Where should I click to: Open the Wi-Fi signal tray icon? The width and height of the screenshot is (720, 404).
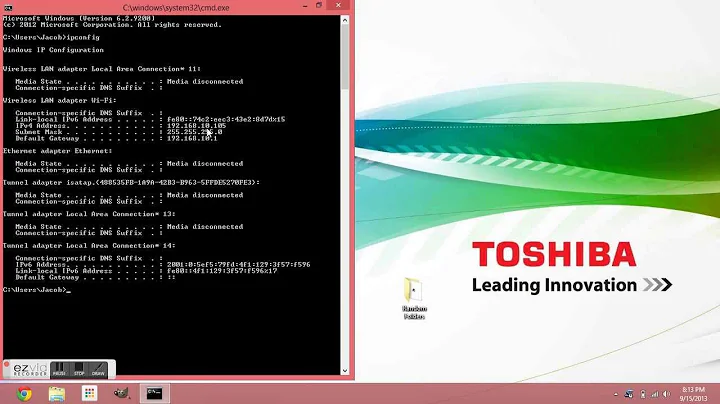pyautogui.click(x=654, y=394)
